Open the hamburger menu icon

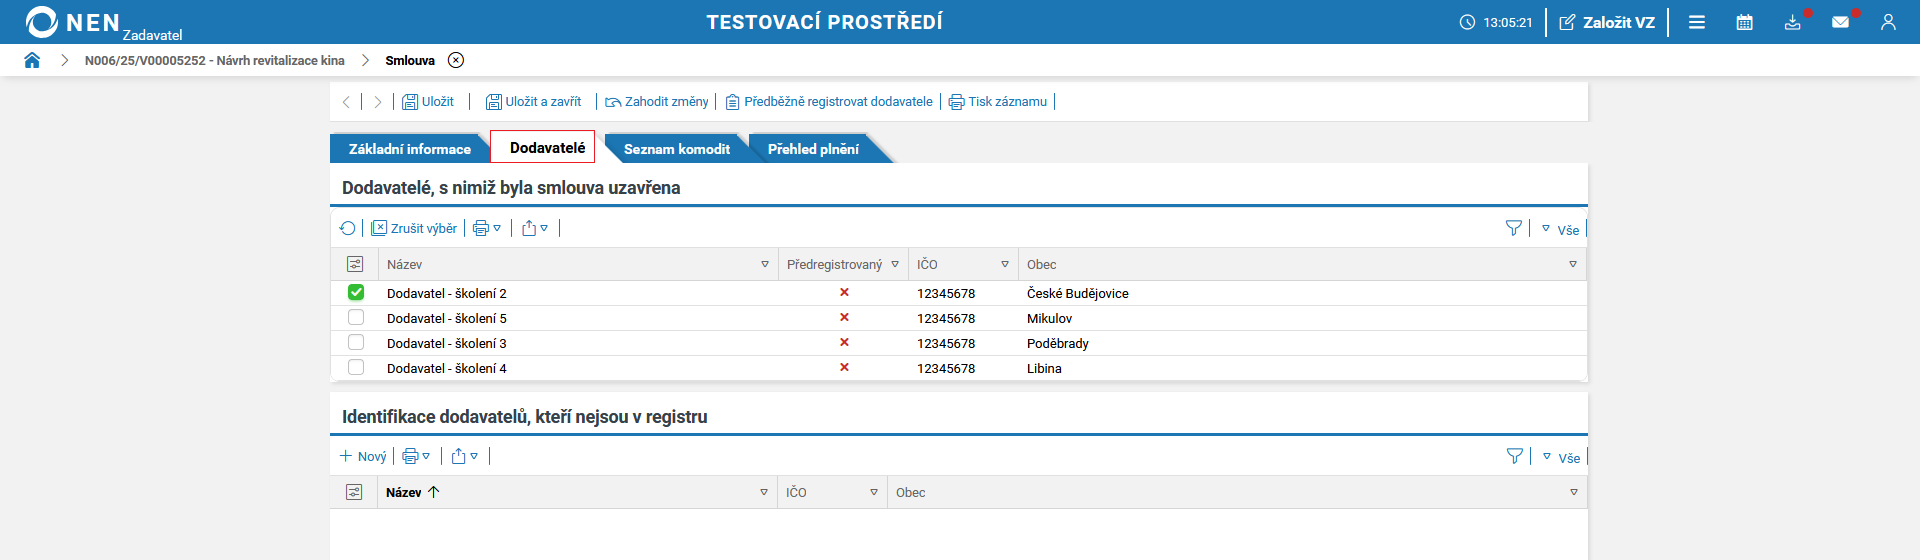tap(1697, 22)
